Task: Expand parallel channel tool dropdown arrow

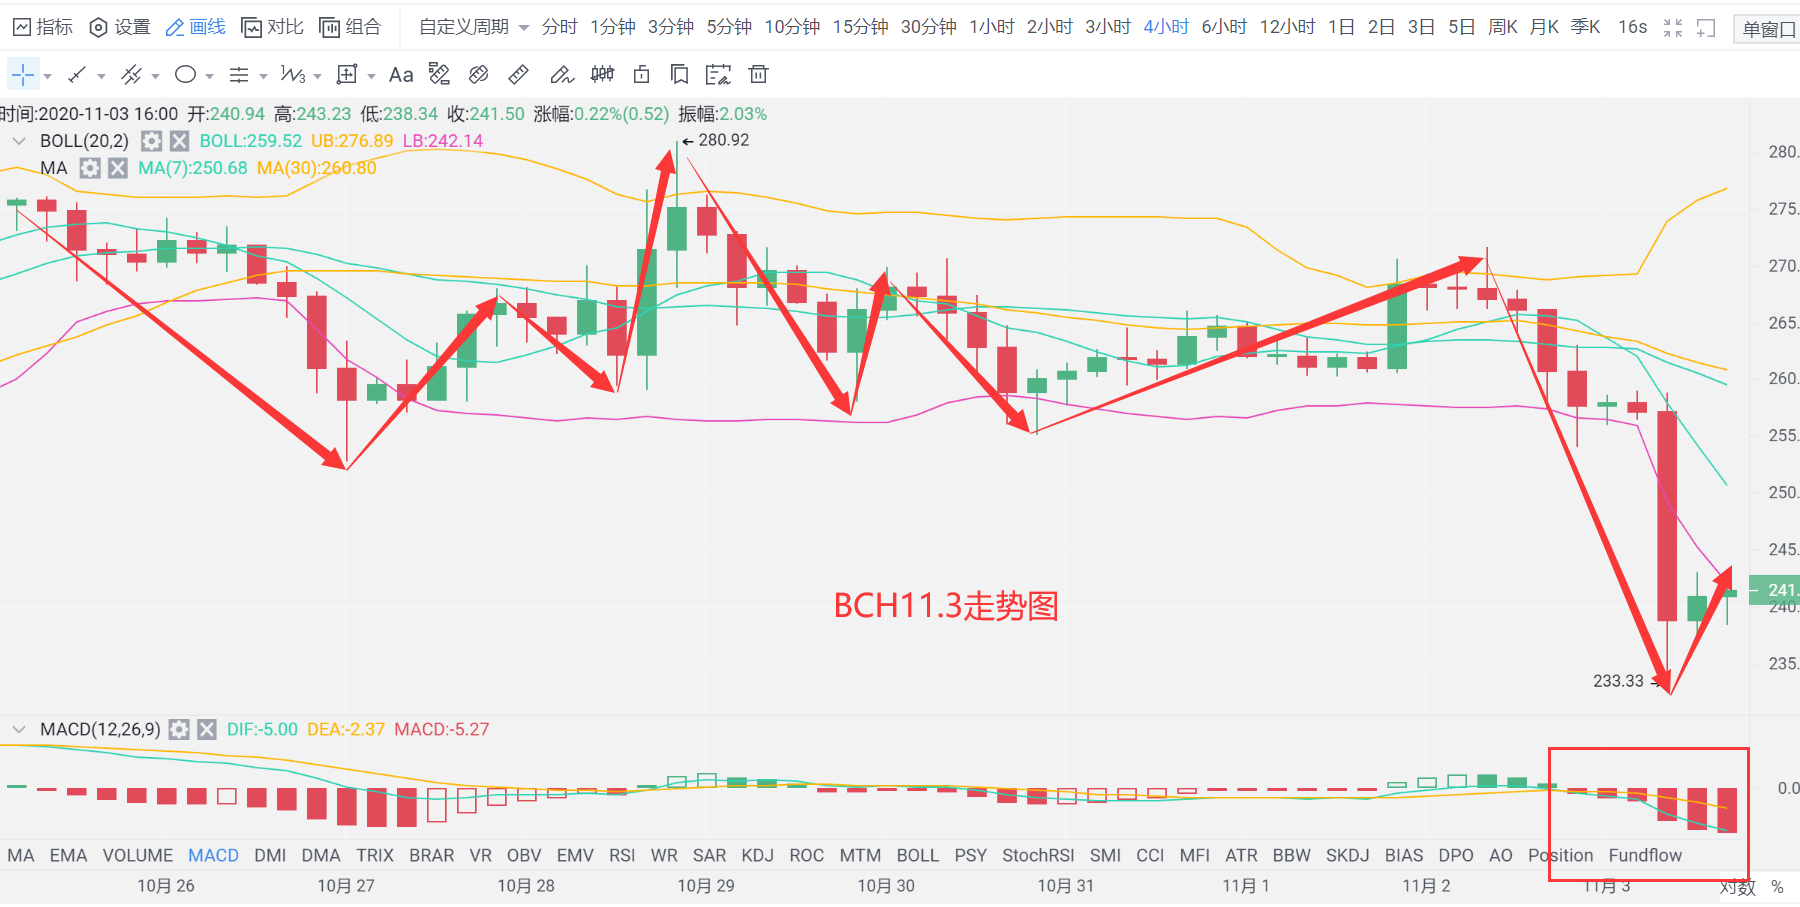Action: (155, 76)
